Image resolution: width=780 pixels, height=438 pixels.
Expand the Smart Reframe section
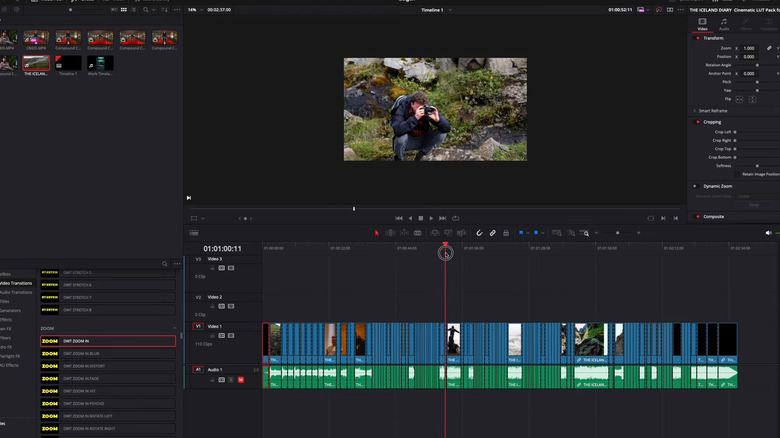(695, 110)
